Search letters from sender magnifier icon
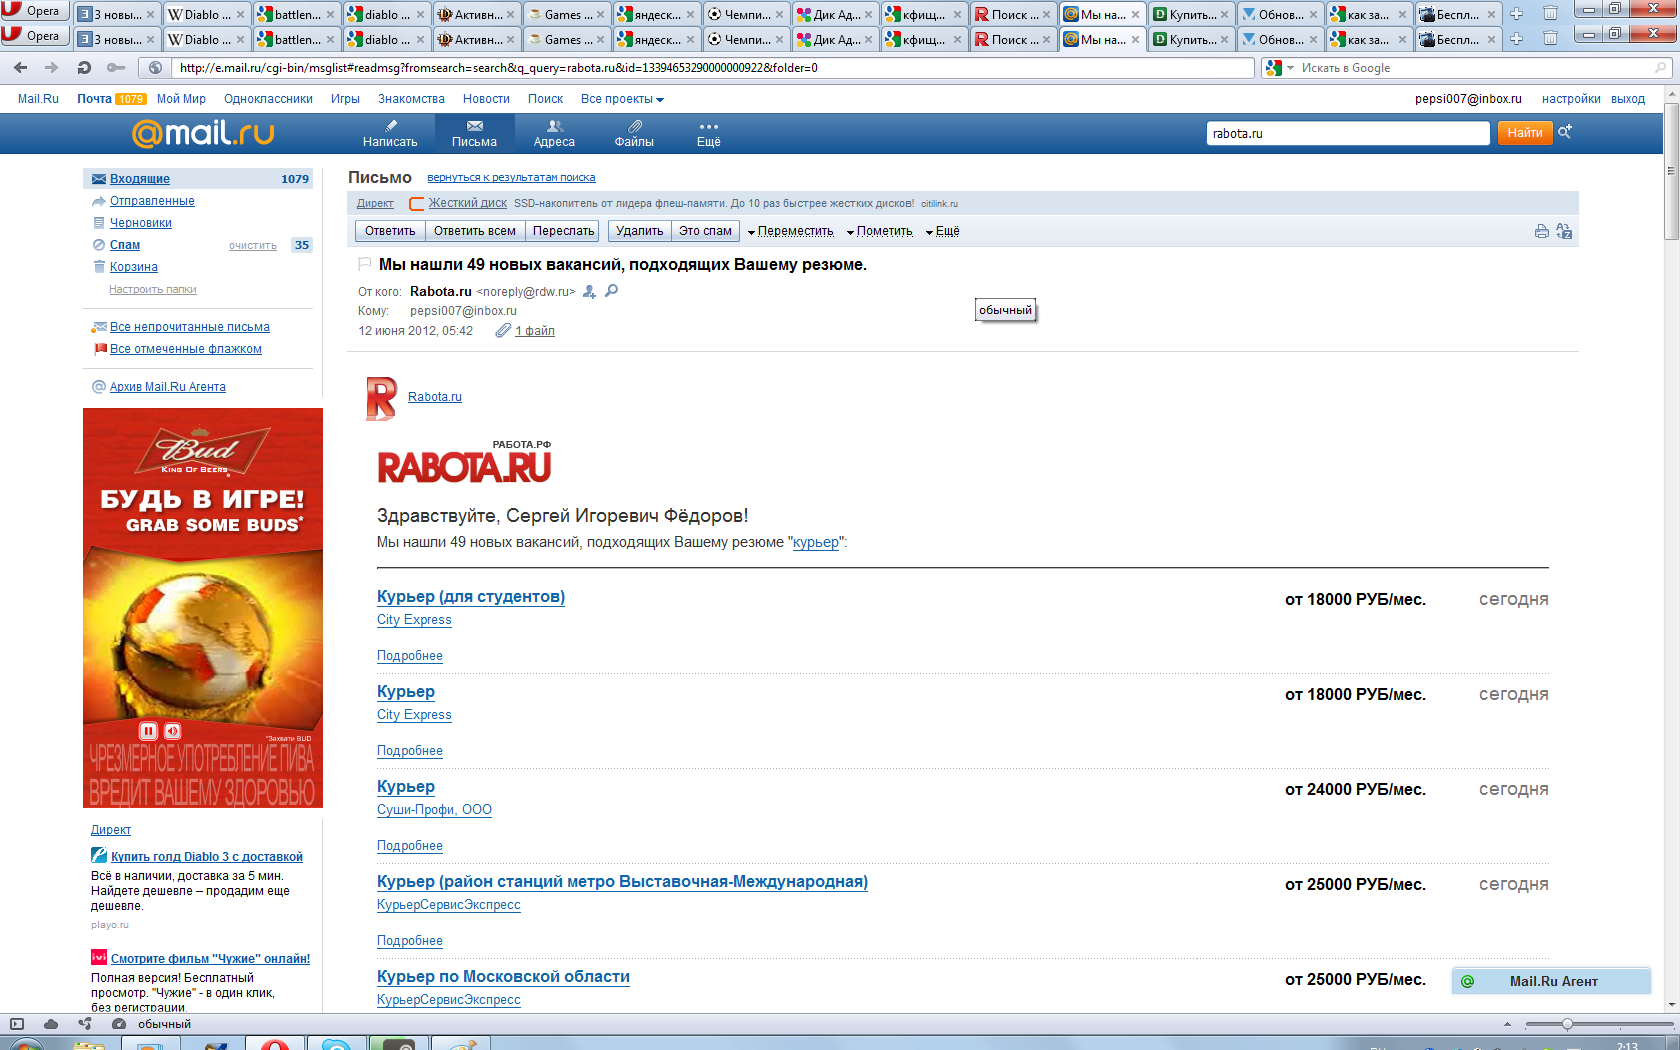 click(x=612, y=291)
